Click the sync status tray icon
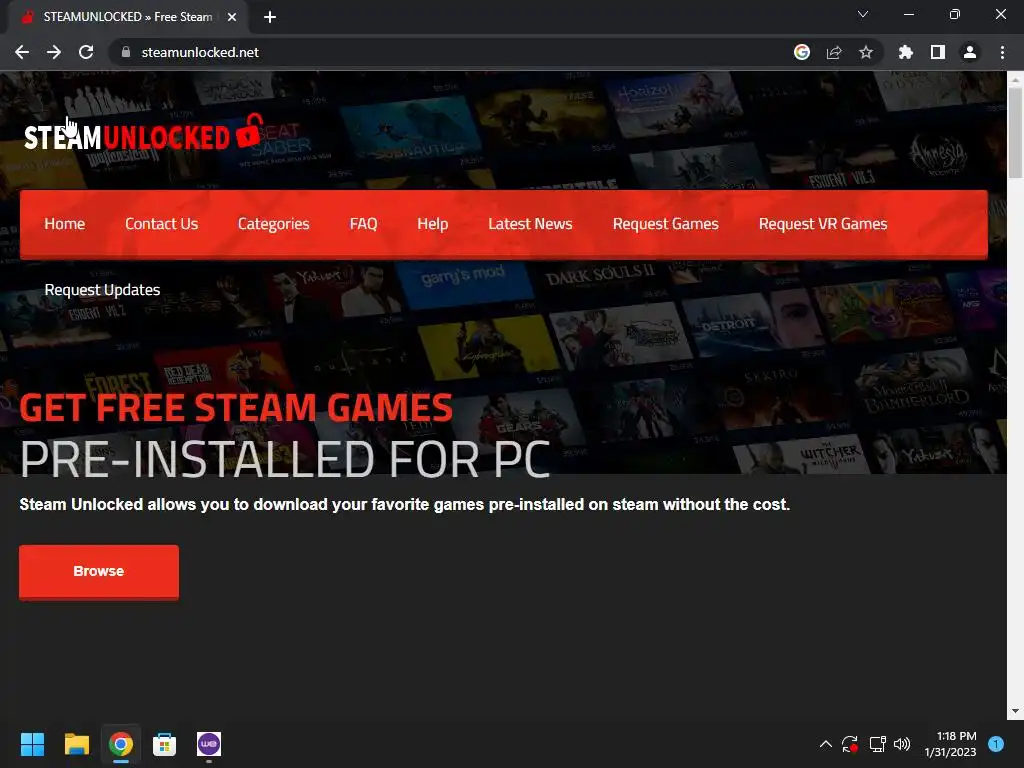Screen dimensions: 1024x768 pyautogui.click(x=850, y=744)
